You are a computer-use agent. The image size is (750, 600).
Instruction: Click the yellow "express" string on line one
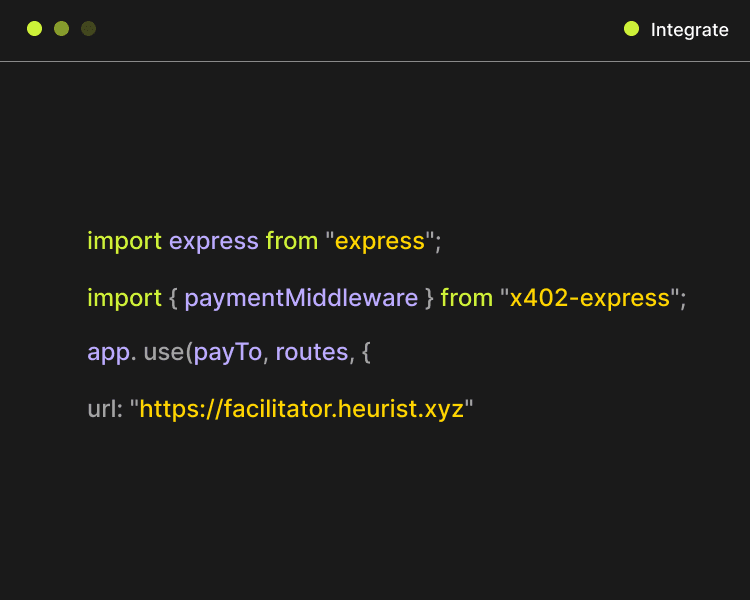click(x=380, y=241)
